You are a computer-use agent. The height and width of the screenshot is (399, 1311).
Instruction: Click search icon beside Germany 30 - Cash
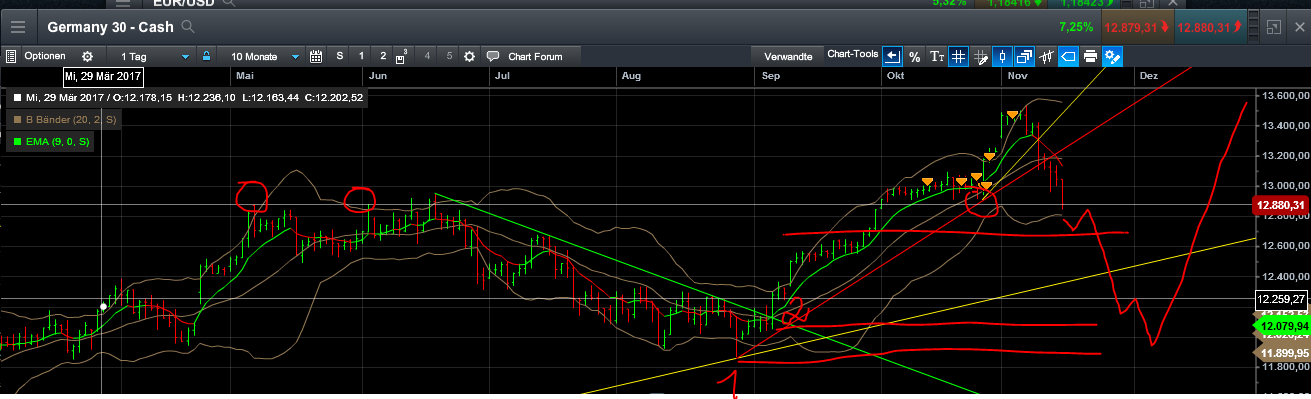[189, 27]
